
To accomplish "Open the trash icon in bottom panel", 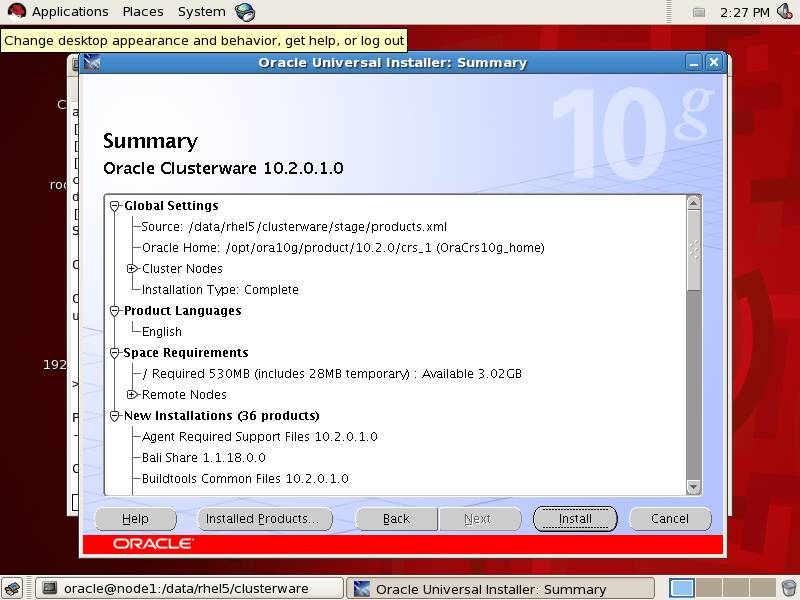I will click(789, 588).
